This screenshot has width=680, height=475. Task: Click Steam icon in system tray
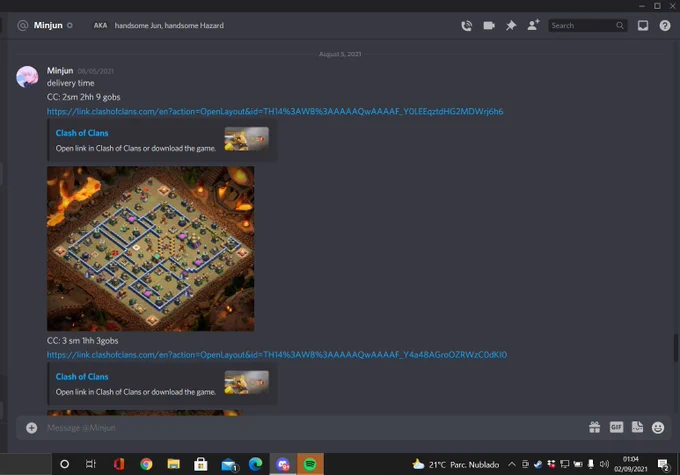tap(538, 465)
